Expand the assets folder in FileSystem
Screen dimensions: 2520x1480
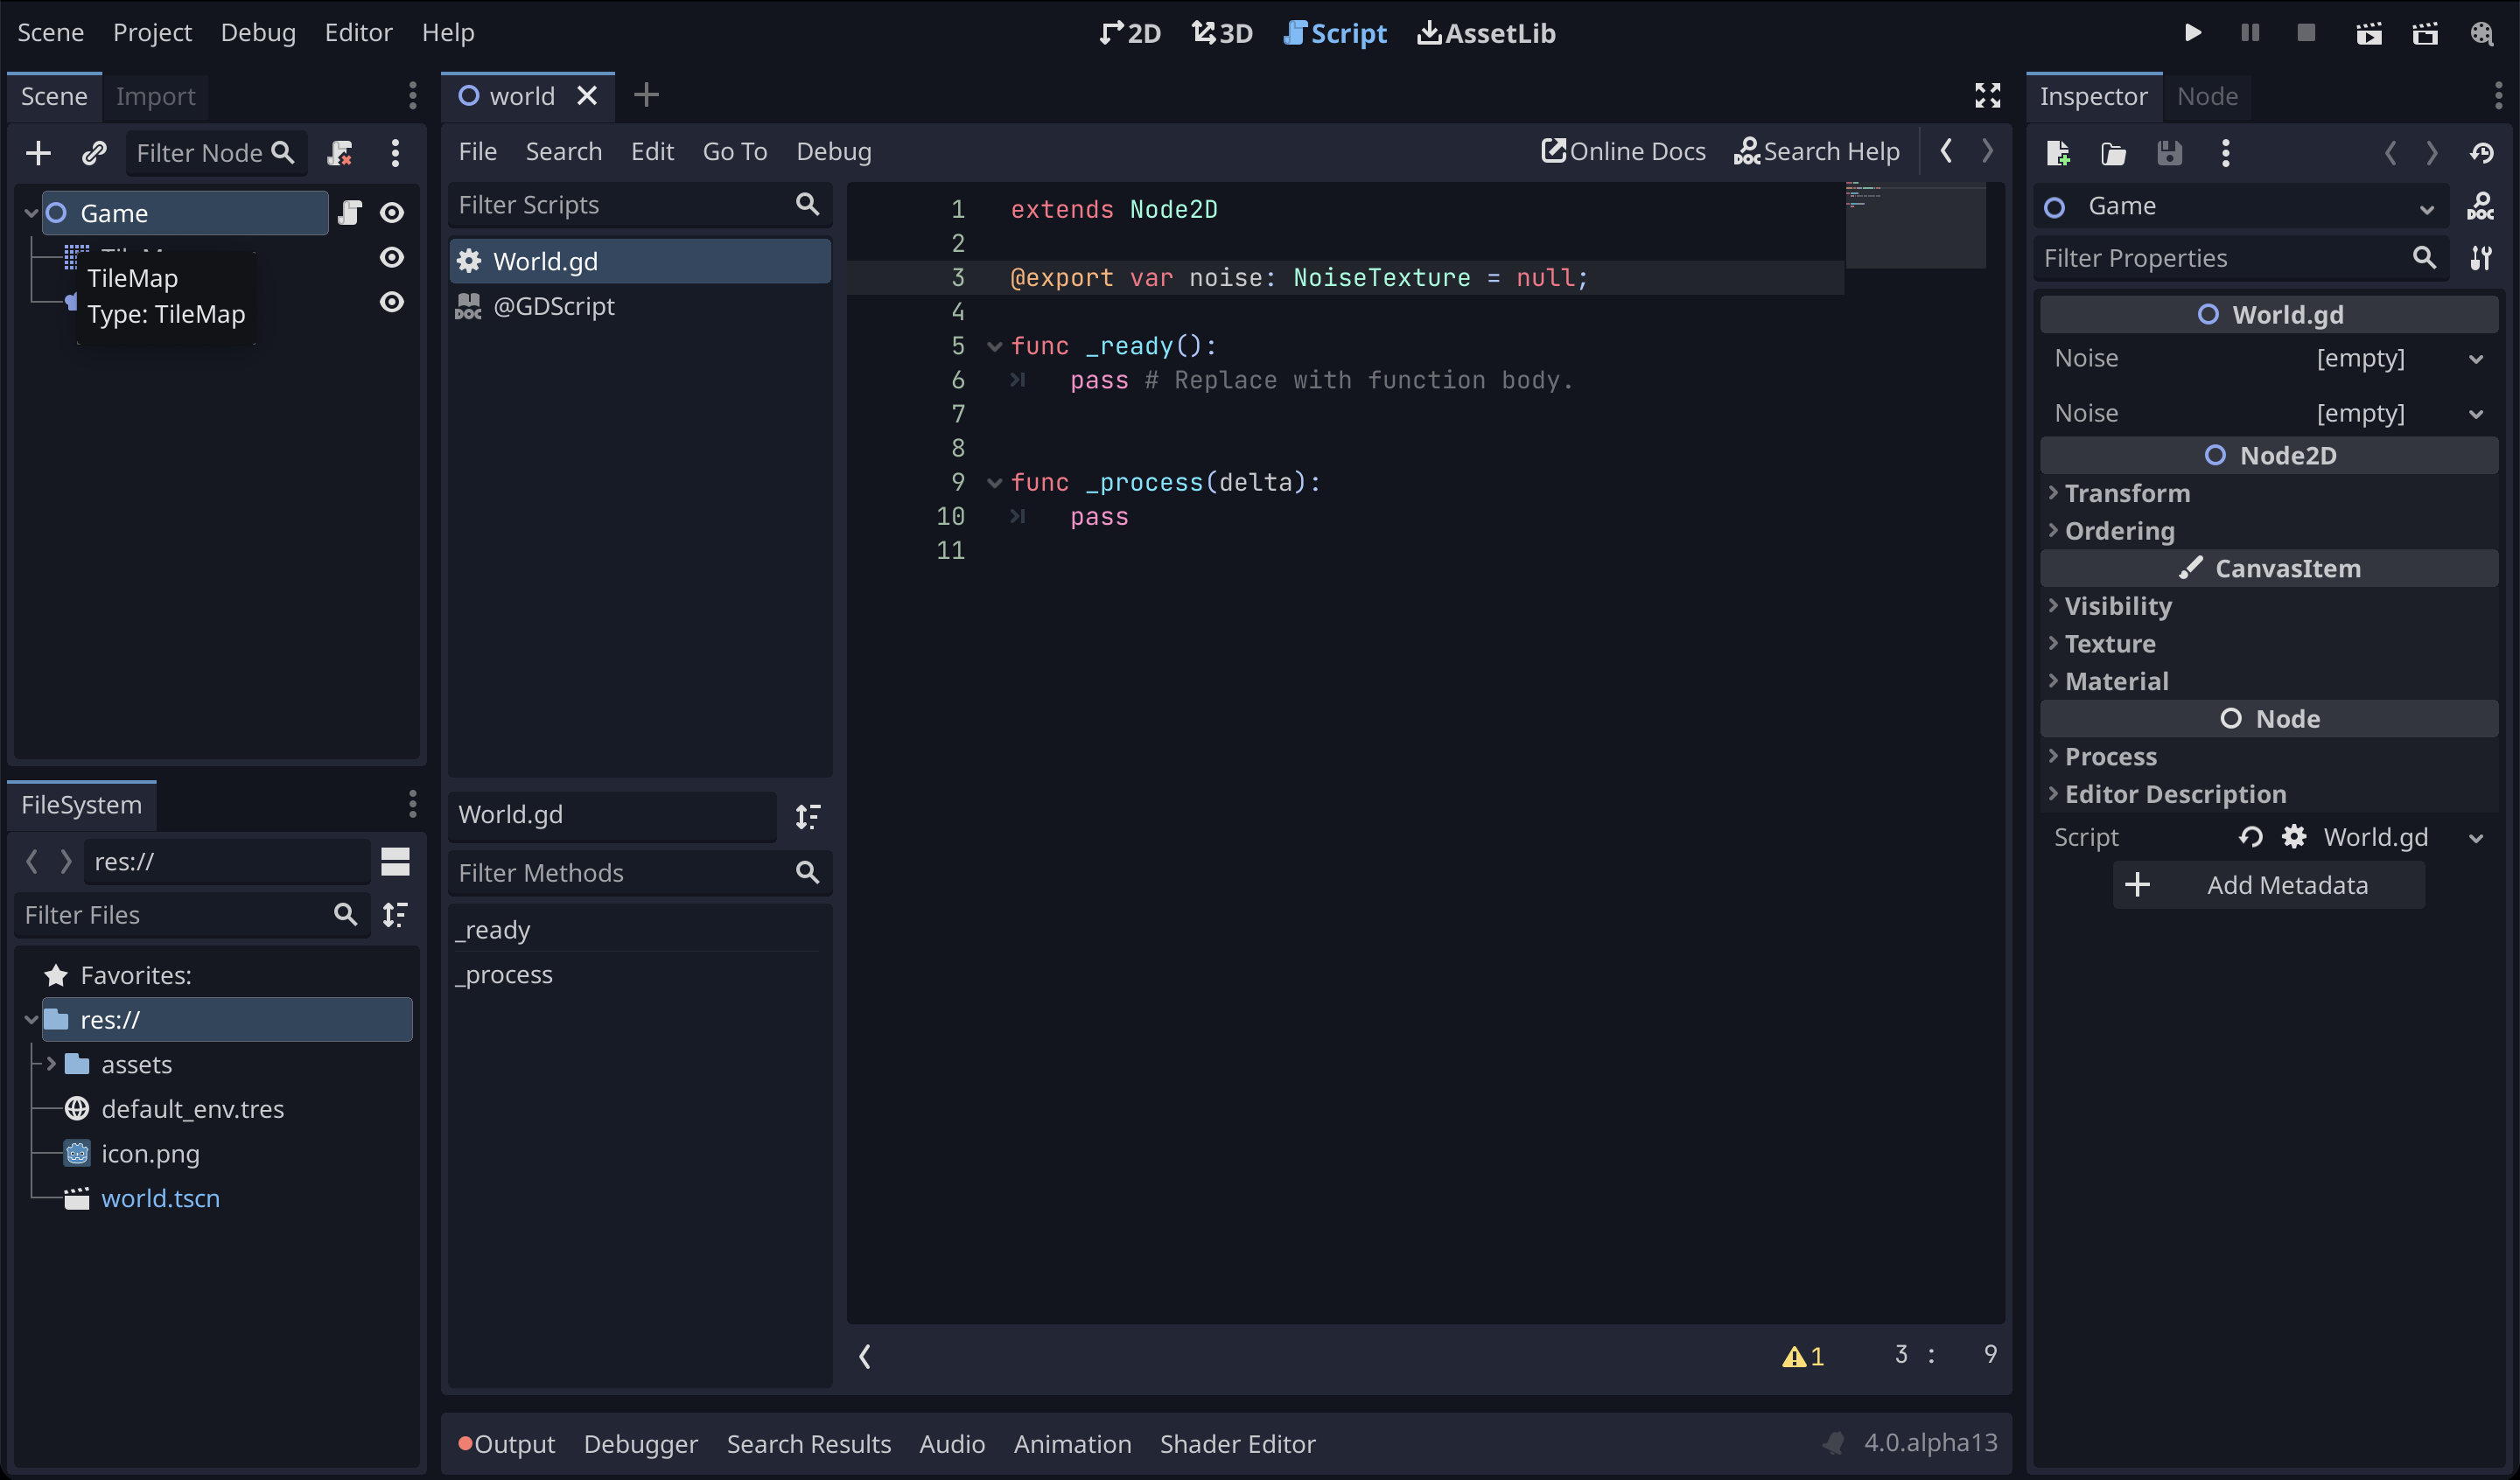pos(51,1064)
